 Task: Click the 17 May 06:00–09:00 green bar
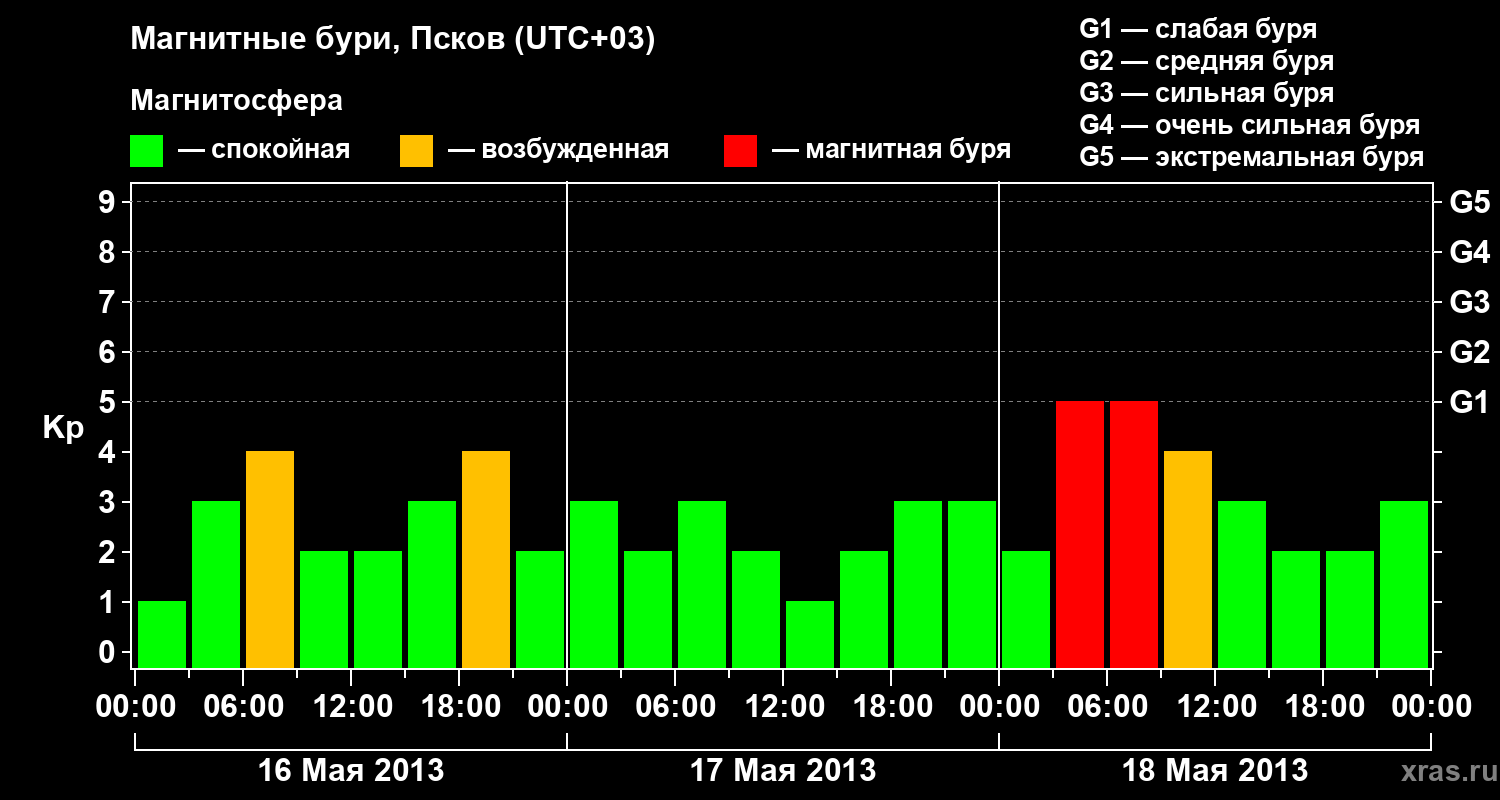point(702,584)
